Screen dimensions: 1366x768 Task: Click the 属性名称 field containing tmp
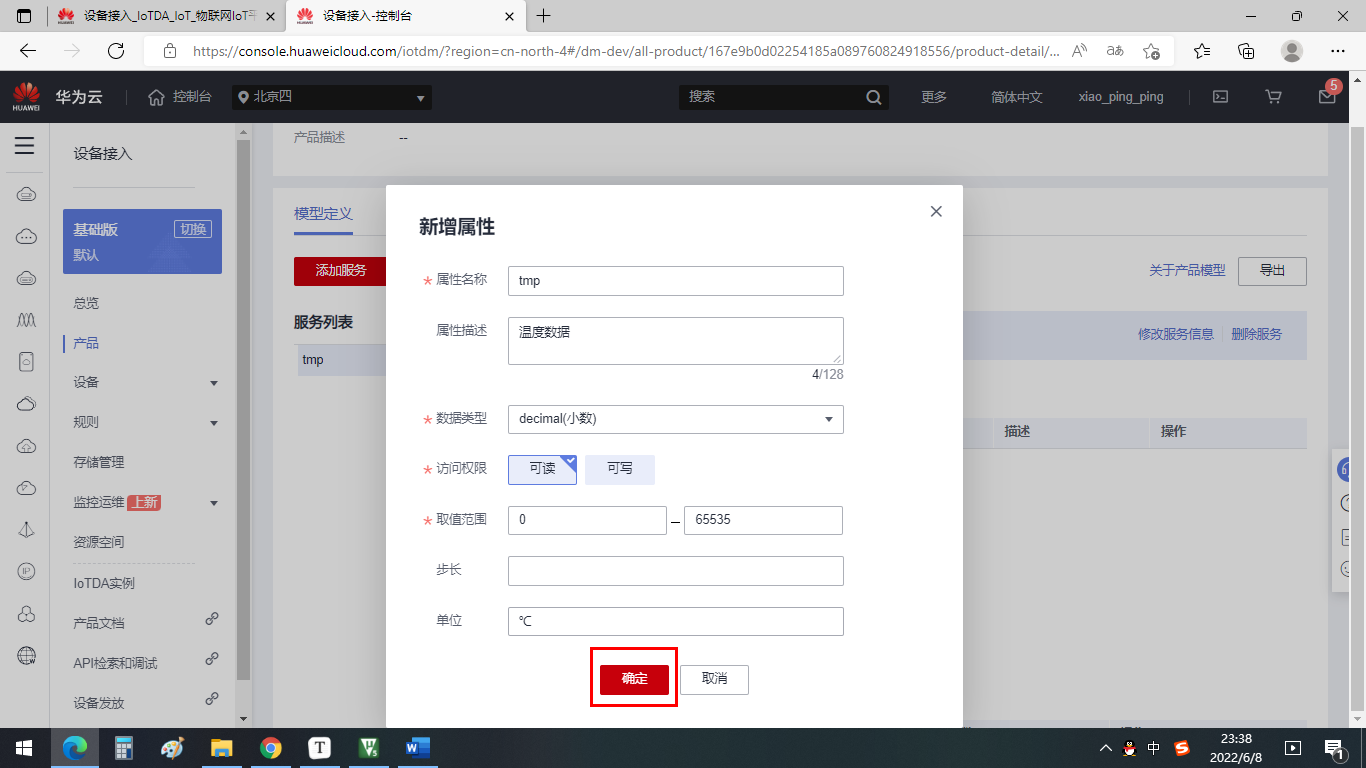pos(676,281)
